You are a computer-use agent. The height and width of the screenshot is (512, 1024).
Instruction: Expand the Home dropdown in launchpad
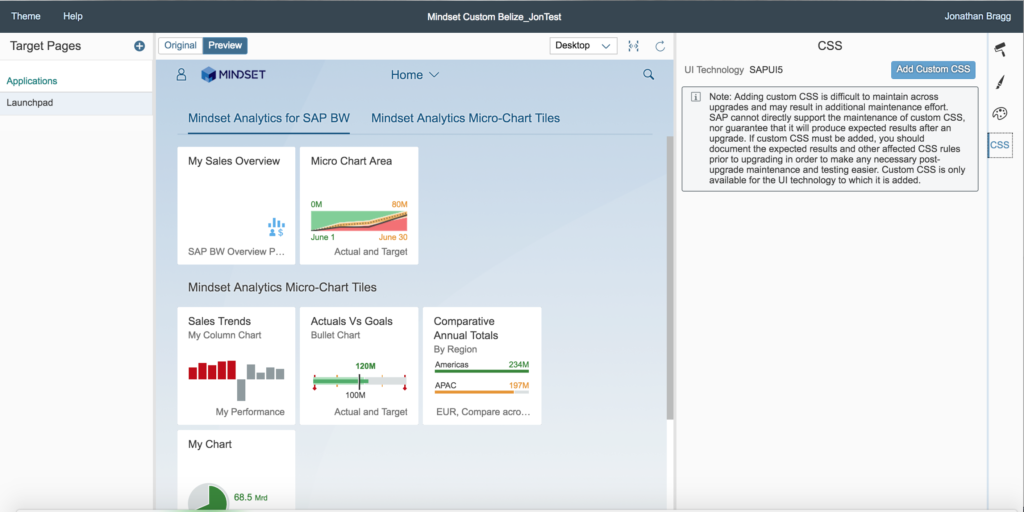pyautogui.click(x=415, y=75)
